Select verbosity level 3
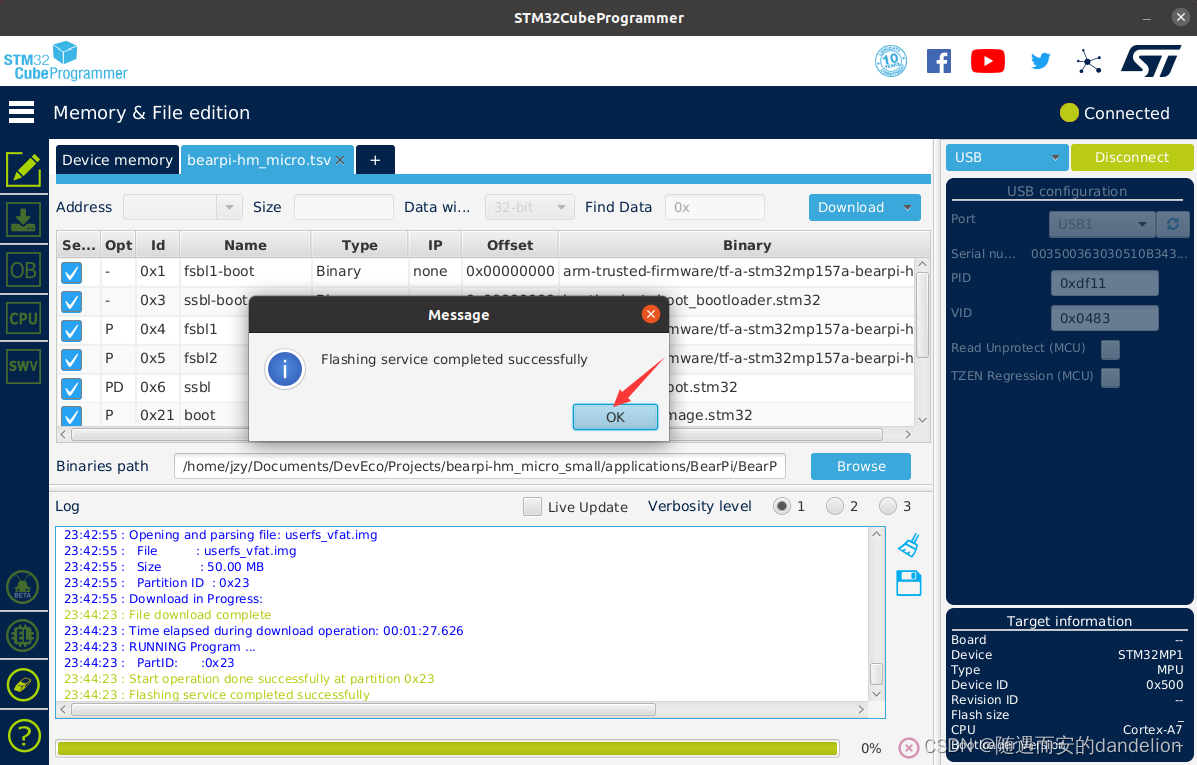Screen dimensions: 1197x765 coord(888,506)
